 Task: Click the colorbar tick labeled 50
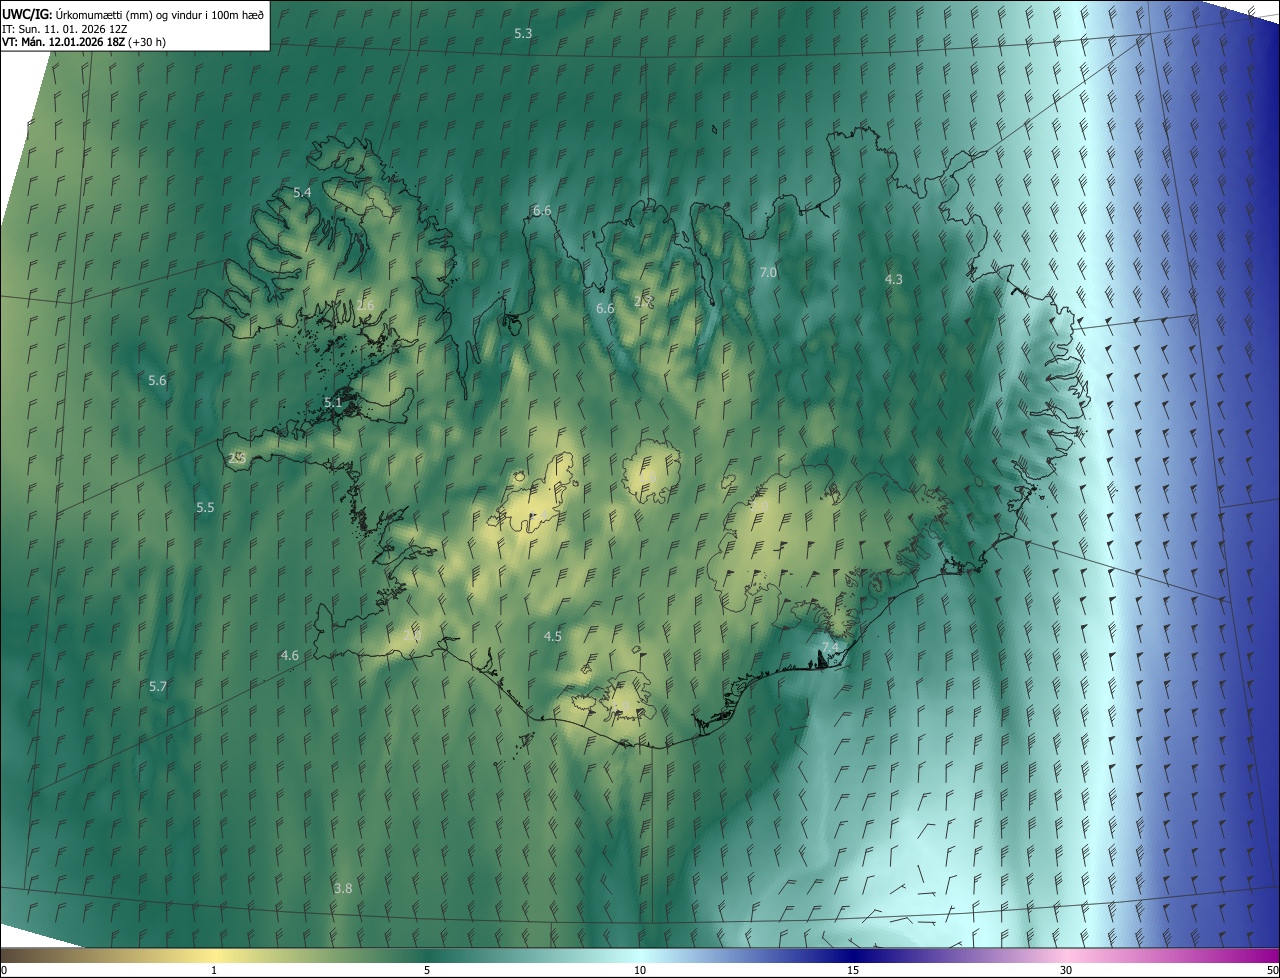tap(1272, 971)
